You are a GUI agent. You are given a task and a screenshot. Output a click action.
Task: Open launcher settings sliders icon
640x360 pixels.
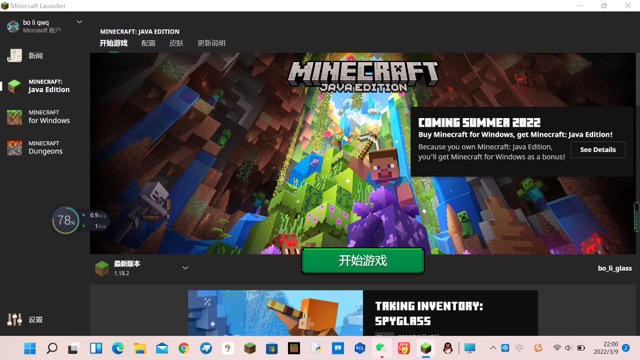point(14,319)
